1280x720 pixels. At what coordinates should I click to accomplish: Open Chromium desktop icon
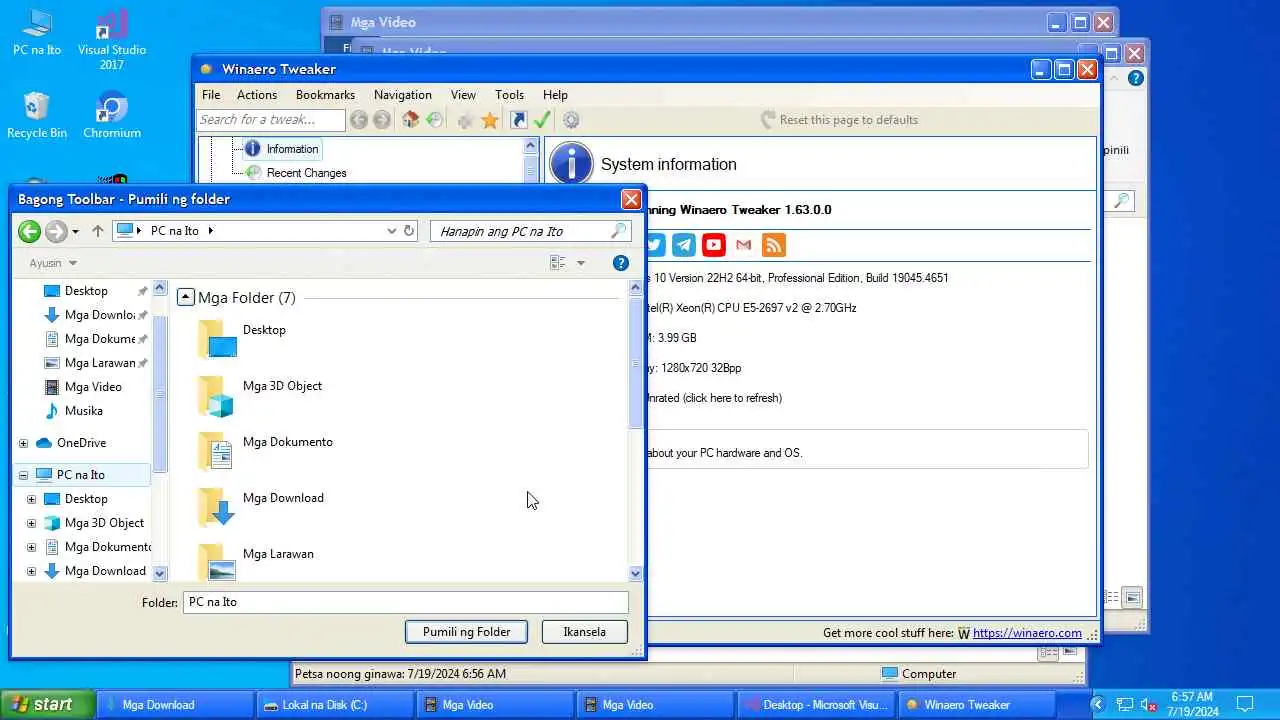[112, 115]
